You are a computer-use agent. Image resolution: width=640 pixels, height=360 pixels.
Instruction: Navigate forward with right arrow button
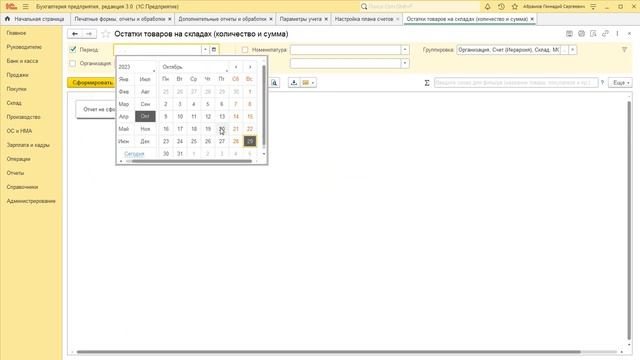tap(89, 34)
